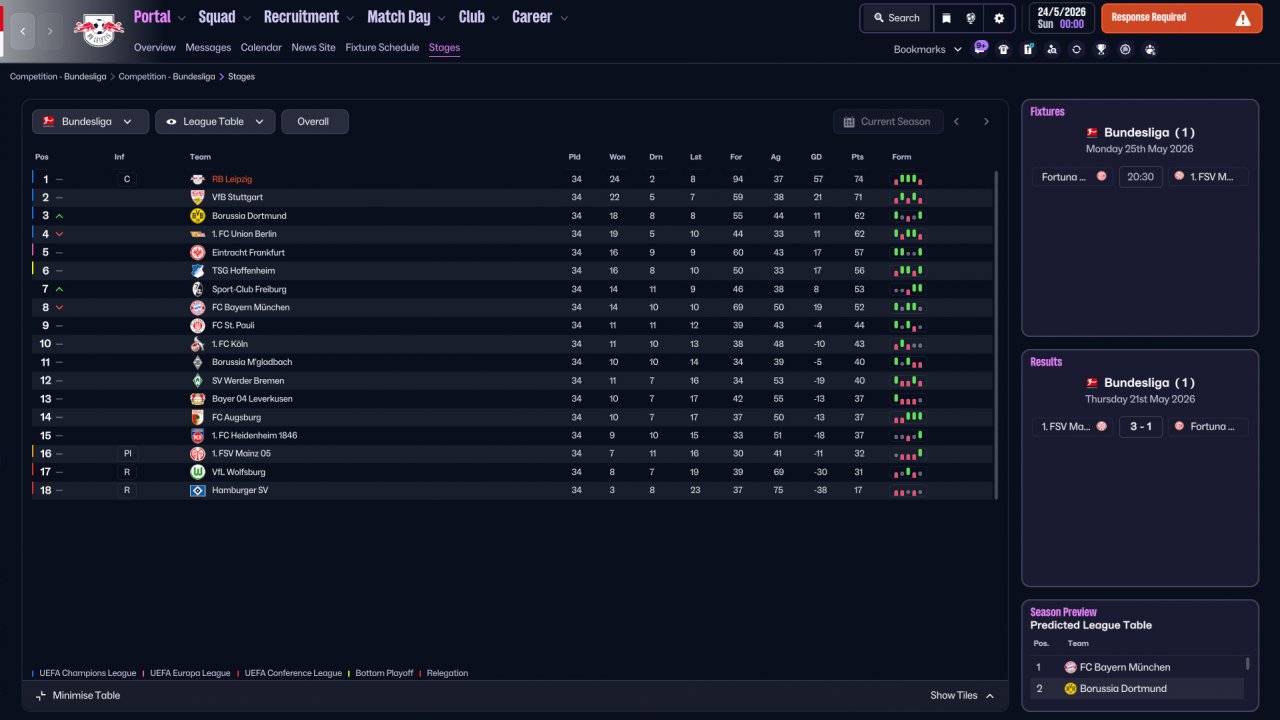Click the Overall filter button
1280x720 pixels.
[313, 122]
